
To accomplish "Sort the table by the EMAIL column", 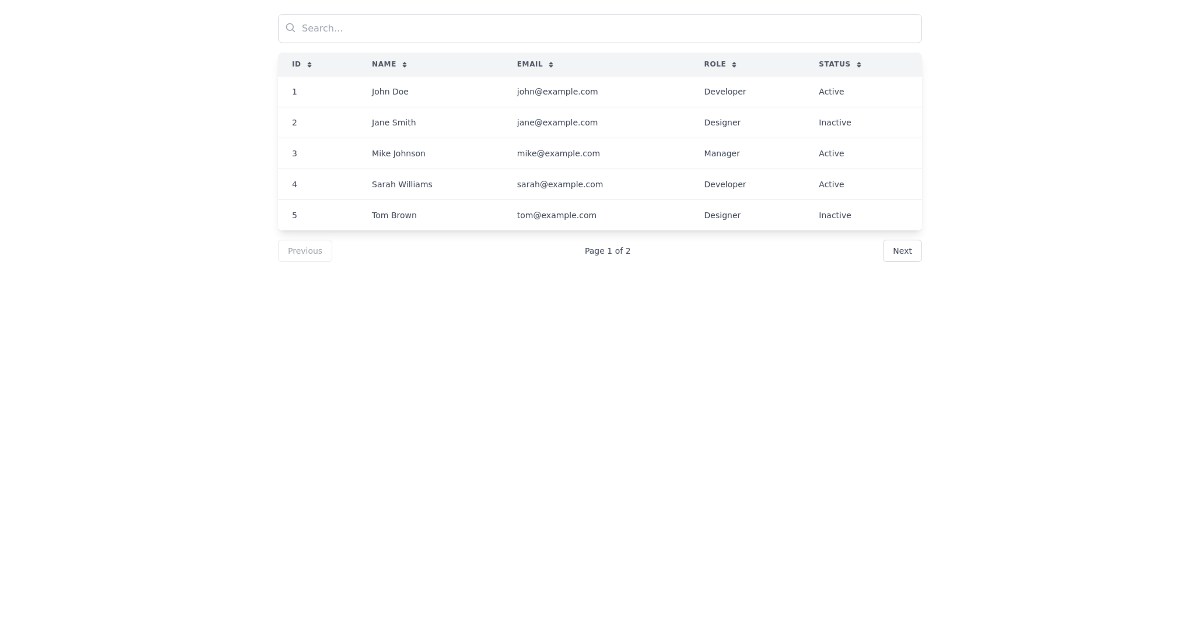I will click(530, 64).
